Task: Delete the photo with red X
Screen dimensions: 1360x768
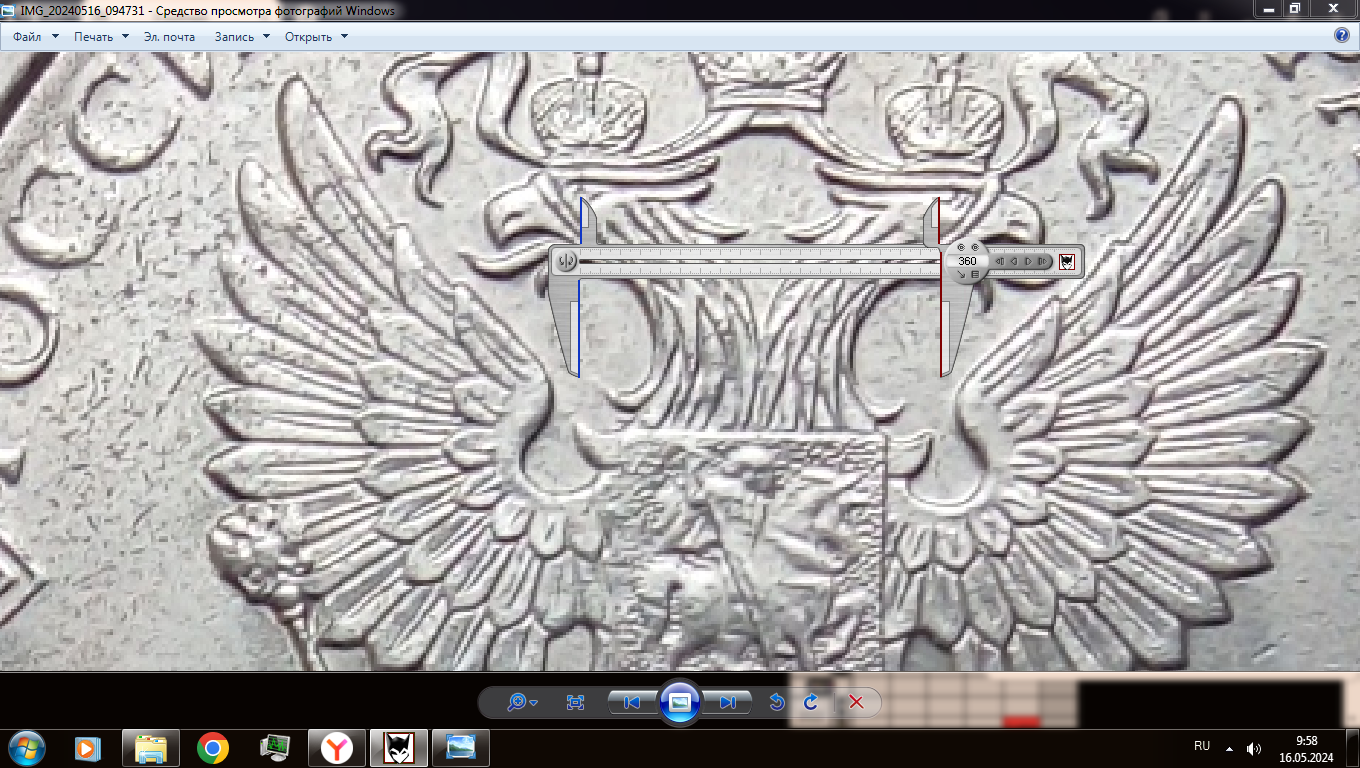Action: click(x=856, y=702)
